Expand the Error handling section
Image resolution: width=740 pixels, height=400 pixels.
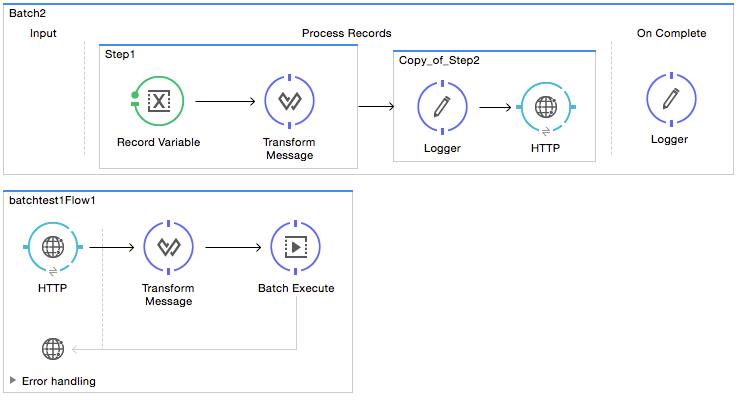tap(14, 381)
